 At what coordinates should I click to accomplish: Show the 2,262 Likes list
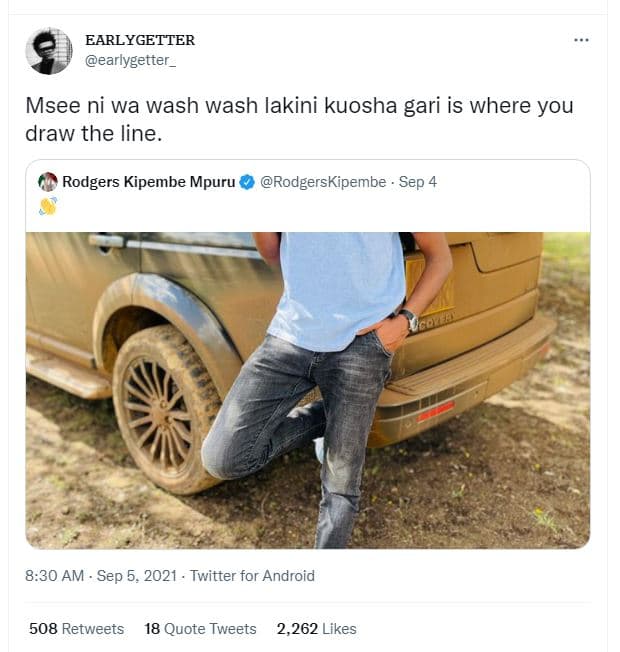pos(316,629)
